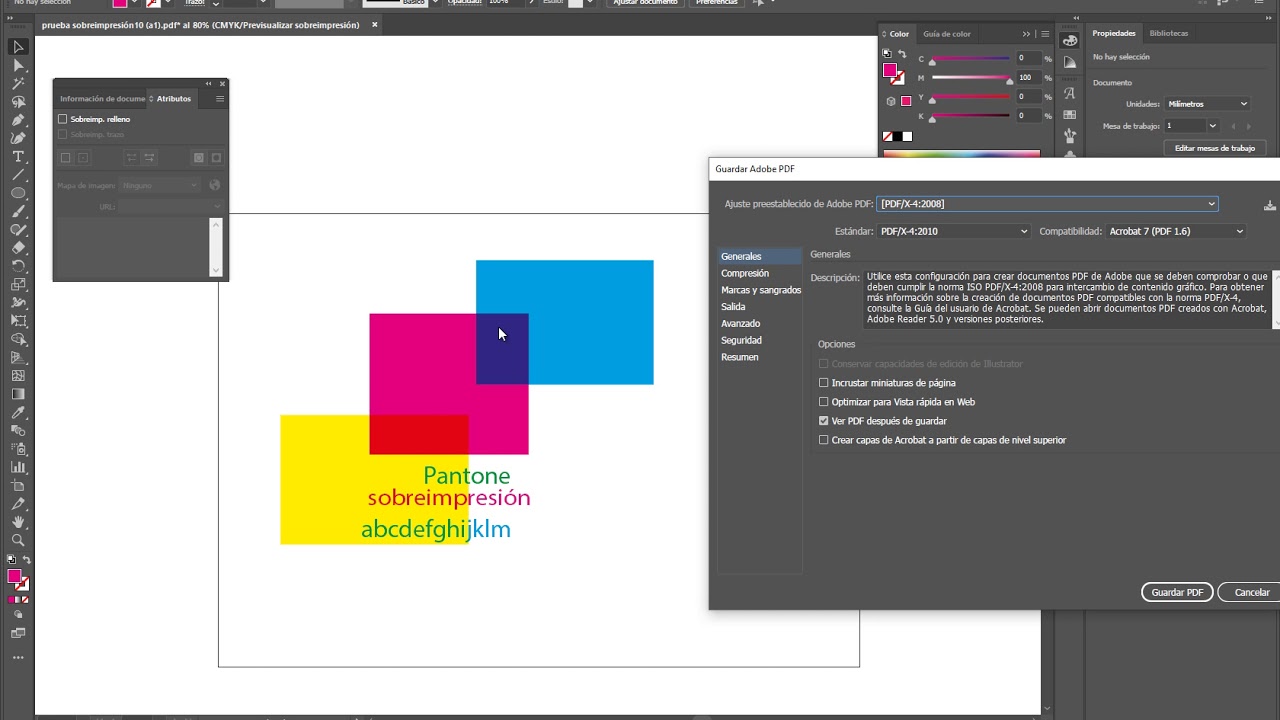Image resolution: width=1280 pixels, height=720 pixels.
Task: Save the PDF preset with download icon
Action: tap(1269, 205)
